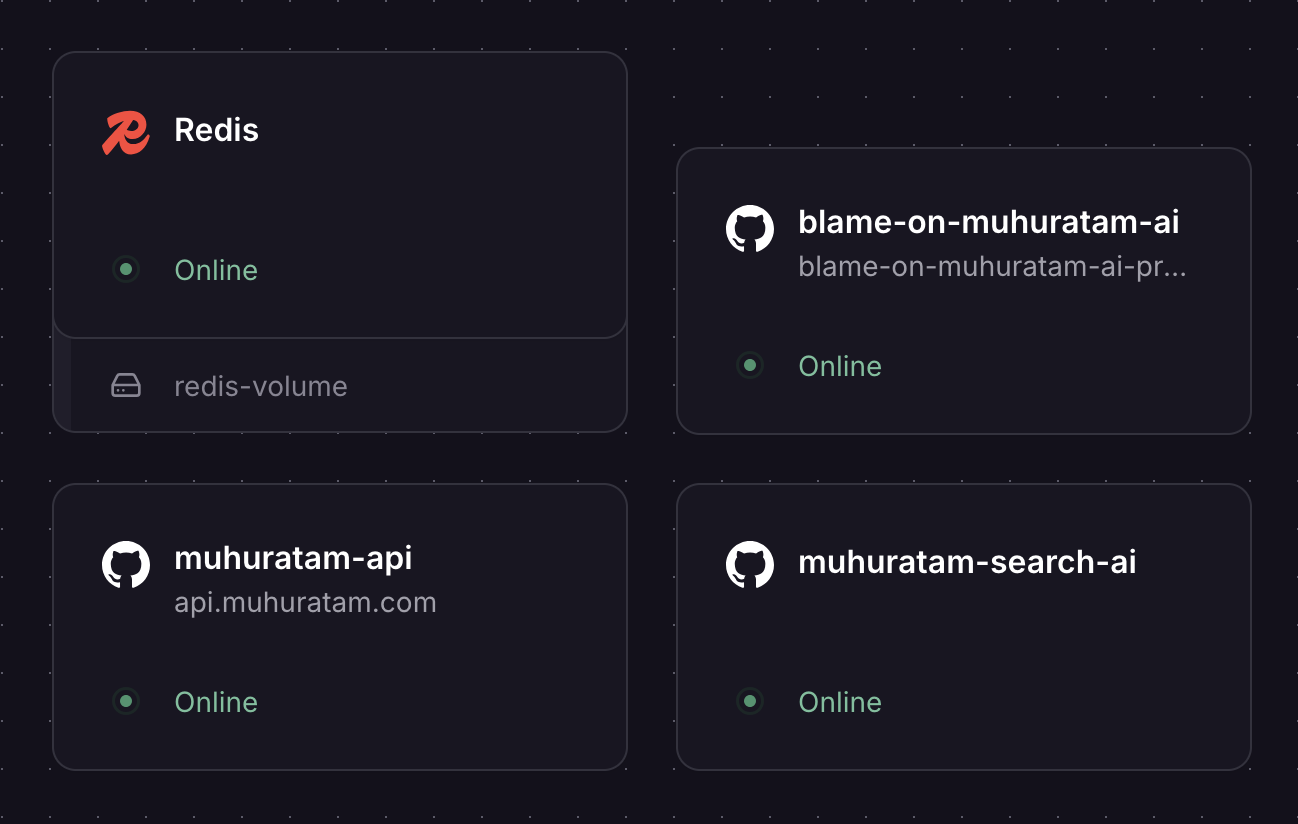
Task: Click the status dot on blame-on-muhuratam-ai
Action: pyautogui.click(x=750, y=365)
